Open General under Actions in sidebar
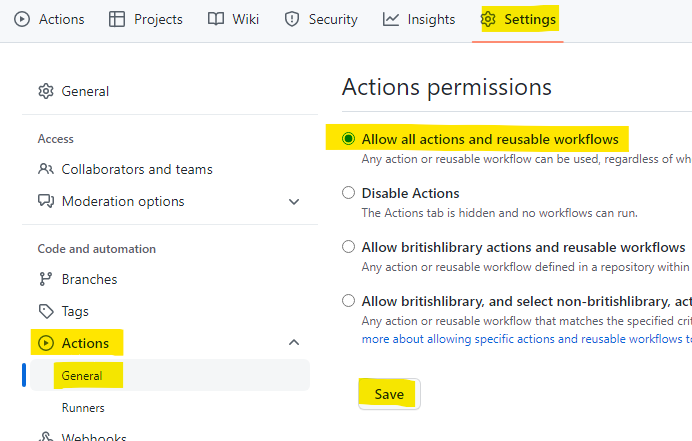Image resolution: width=692 pixels, height=441 pixels. 82,375
